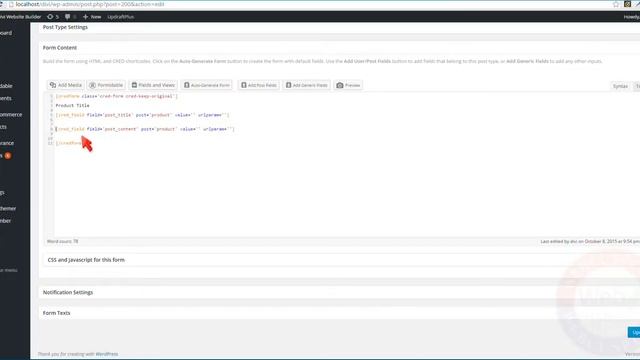Viewport: 640px width, 360px height.
Task: Click Add Post Fields button
Action: pos(259,85)
